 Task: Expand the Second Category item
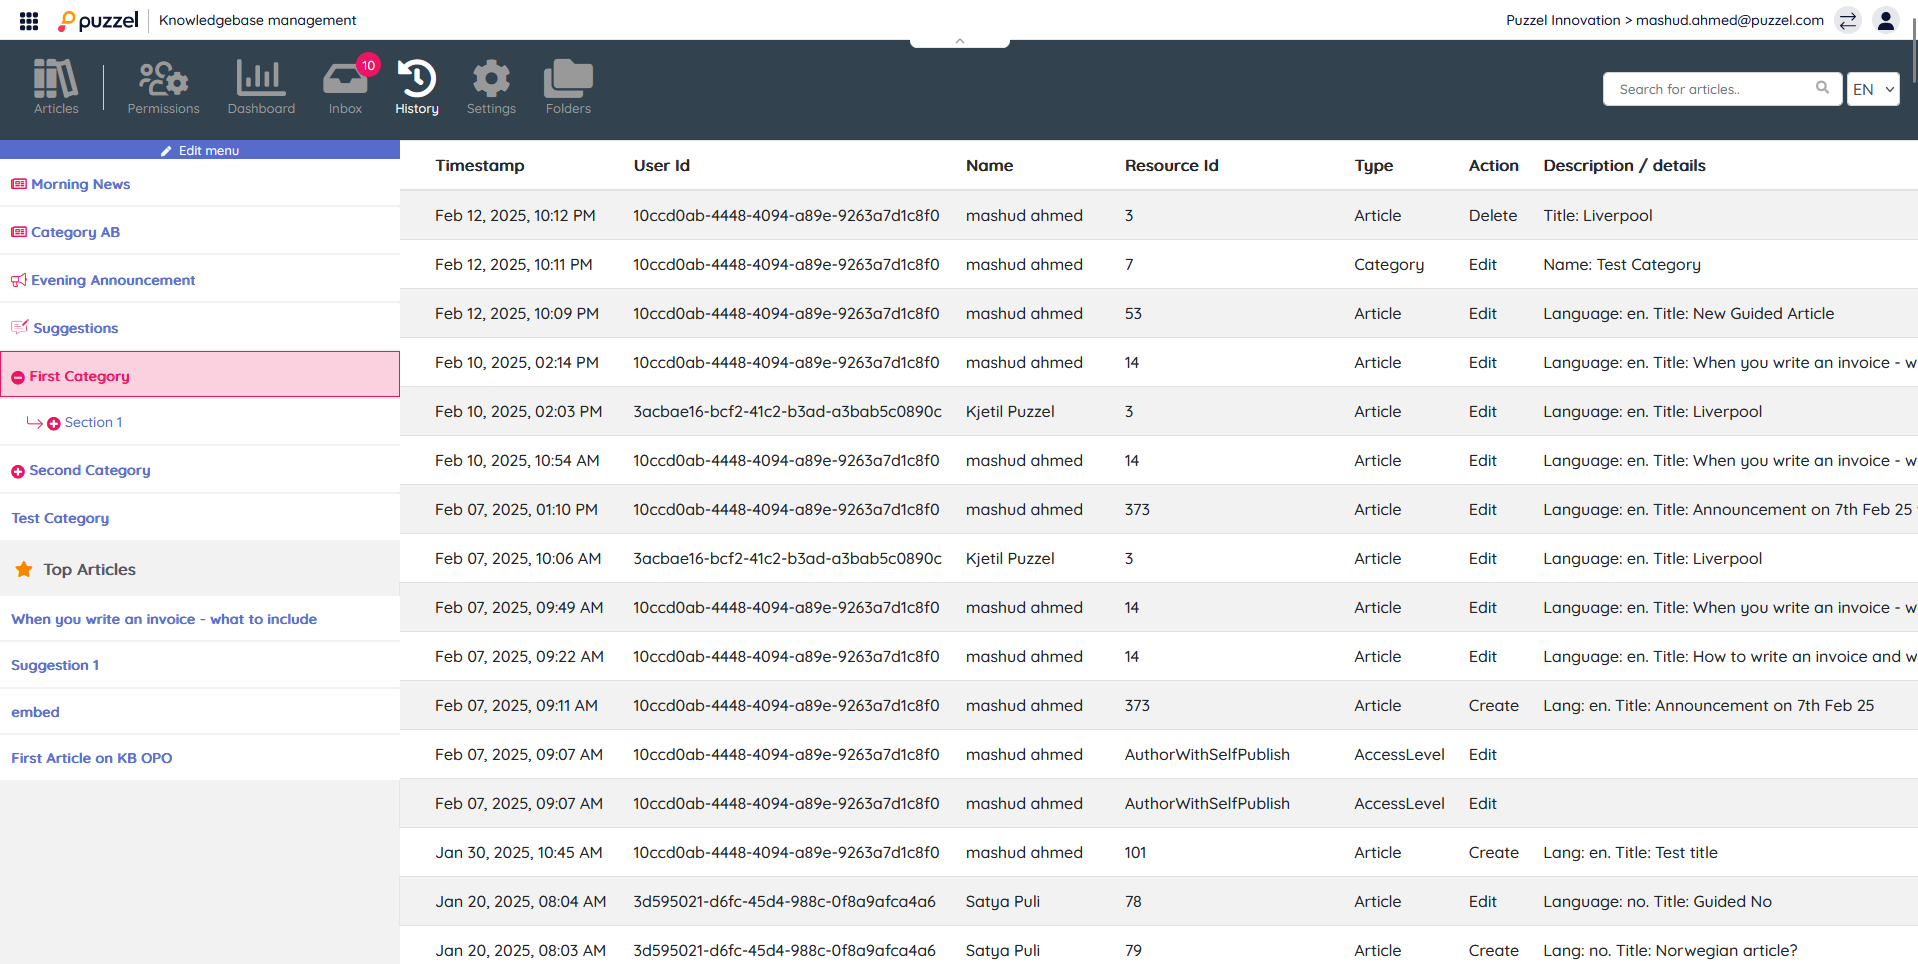tap(18, 471)
